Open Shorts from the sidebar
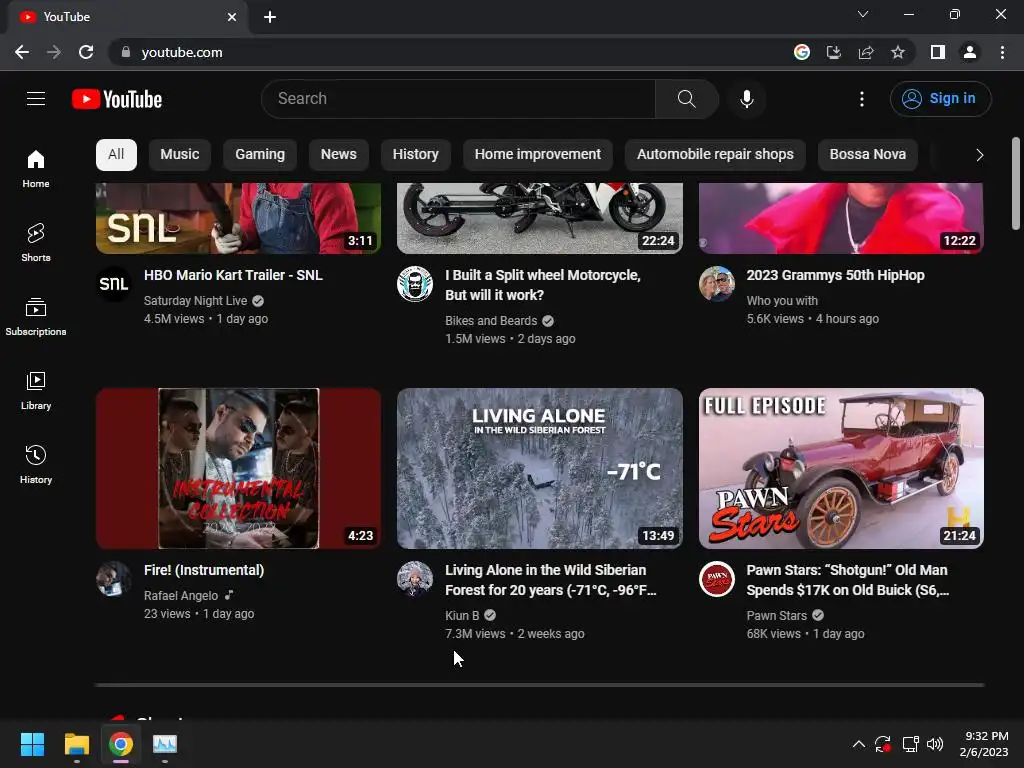This screenshot has height=768, width=1024. 36,242
